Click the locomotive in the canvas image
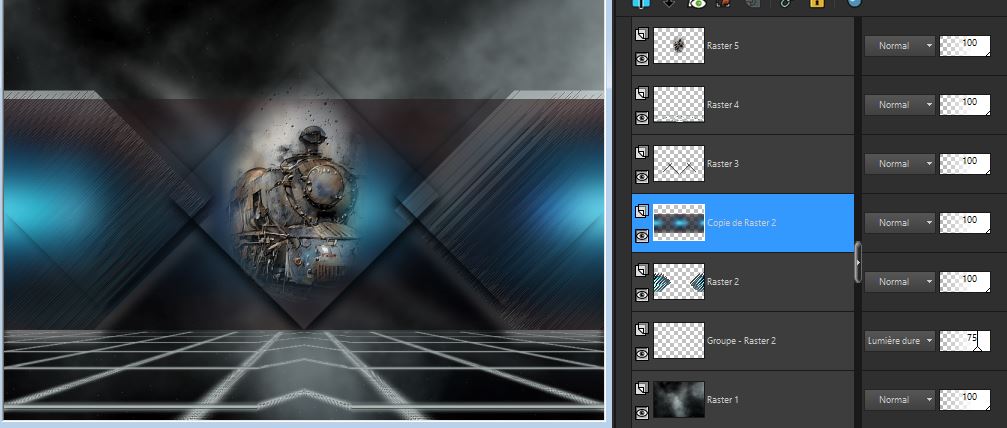 coord(295,206)
